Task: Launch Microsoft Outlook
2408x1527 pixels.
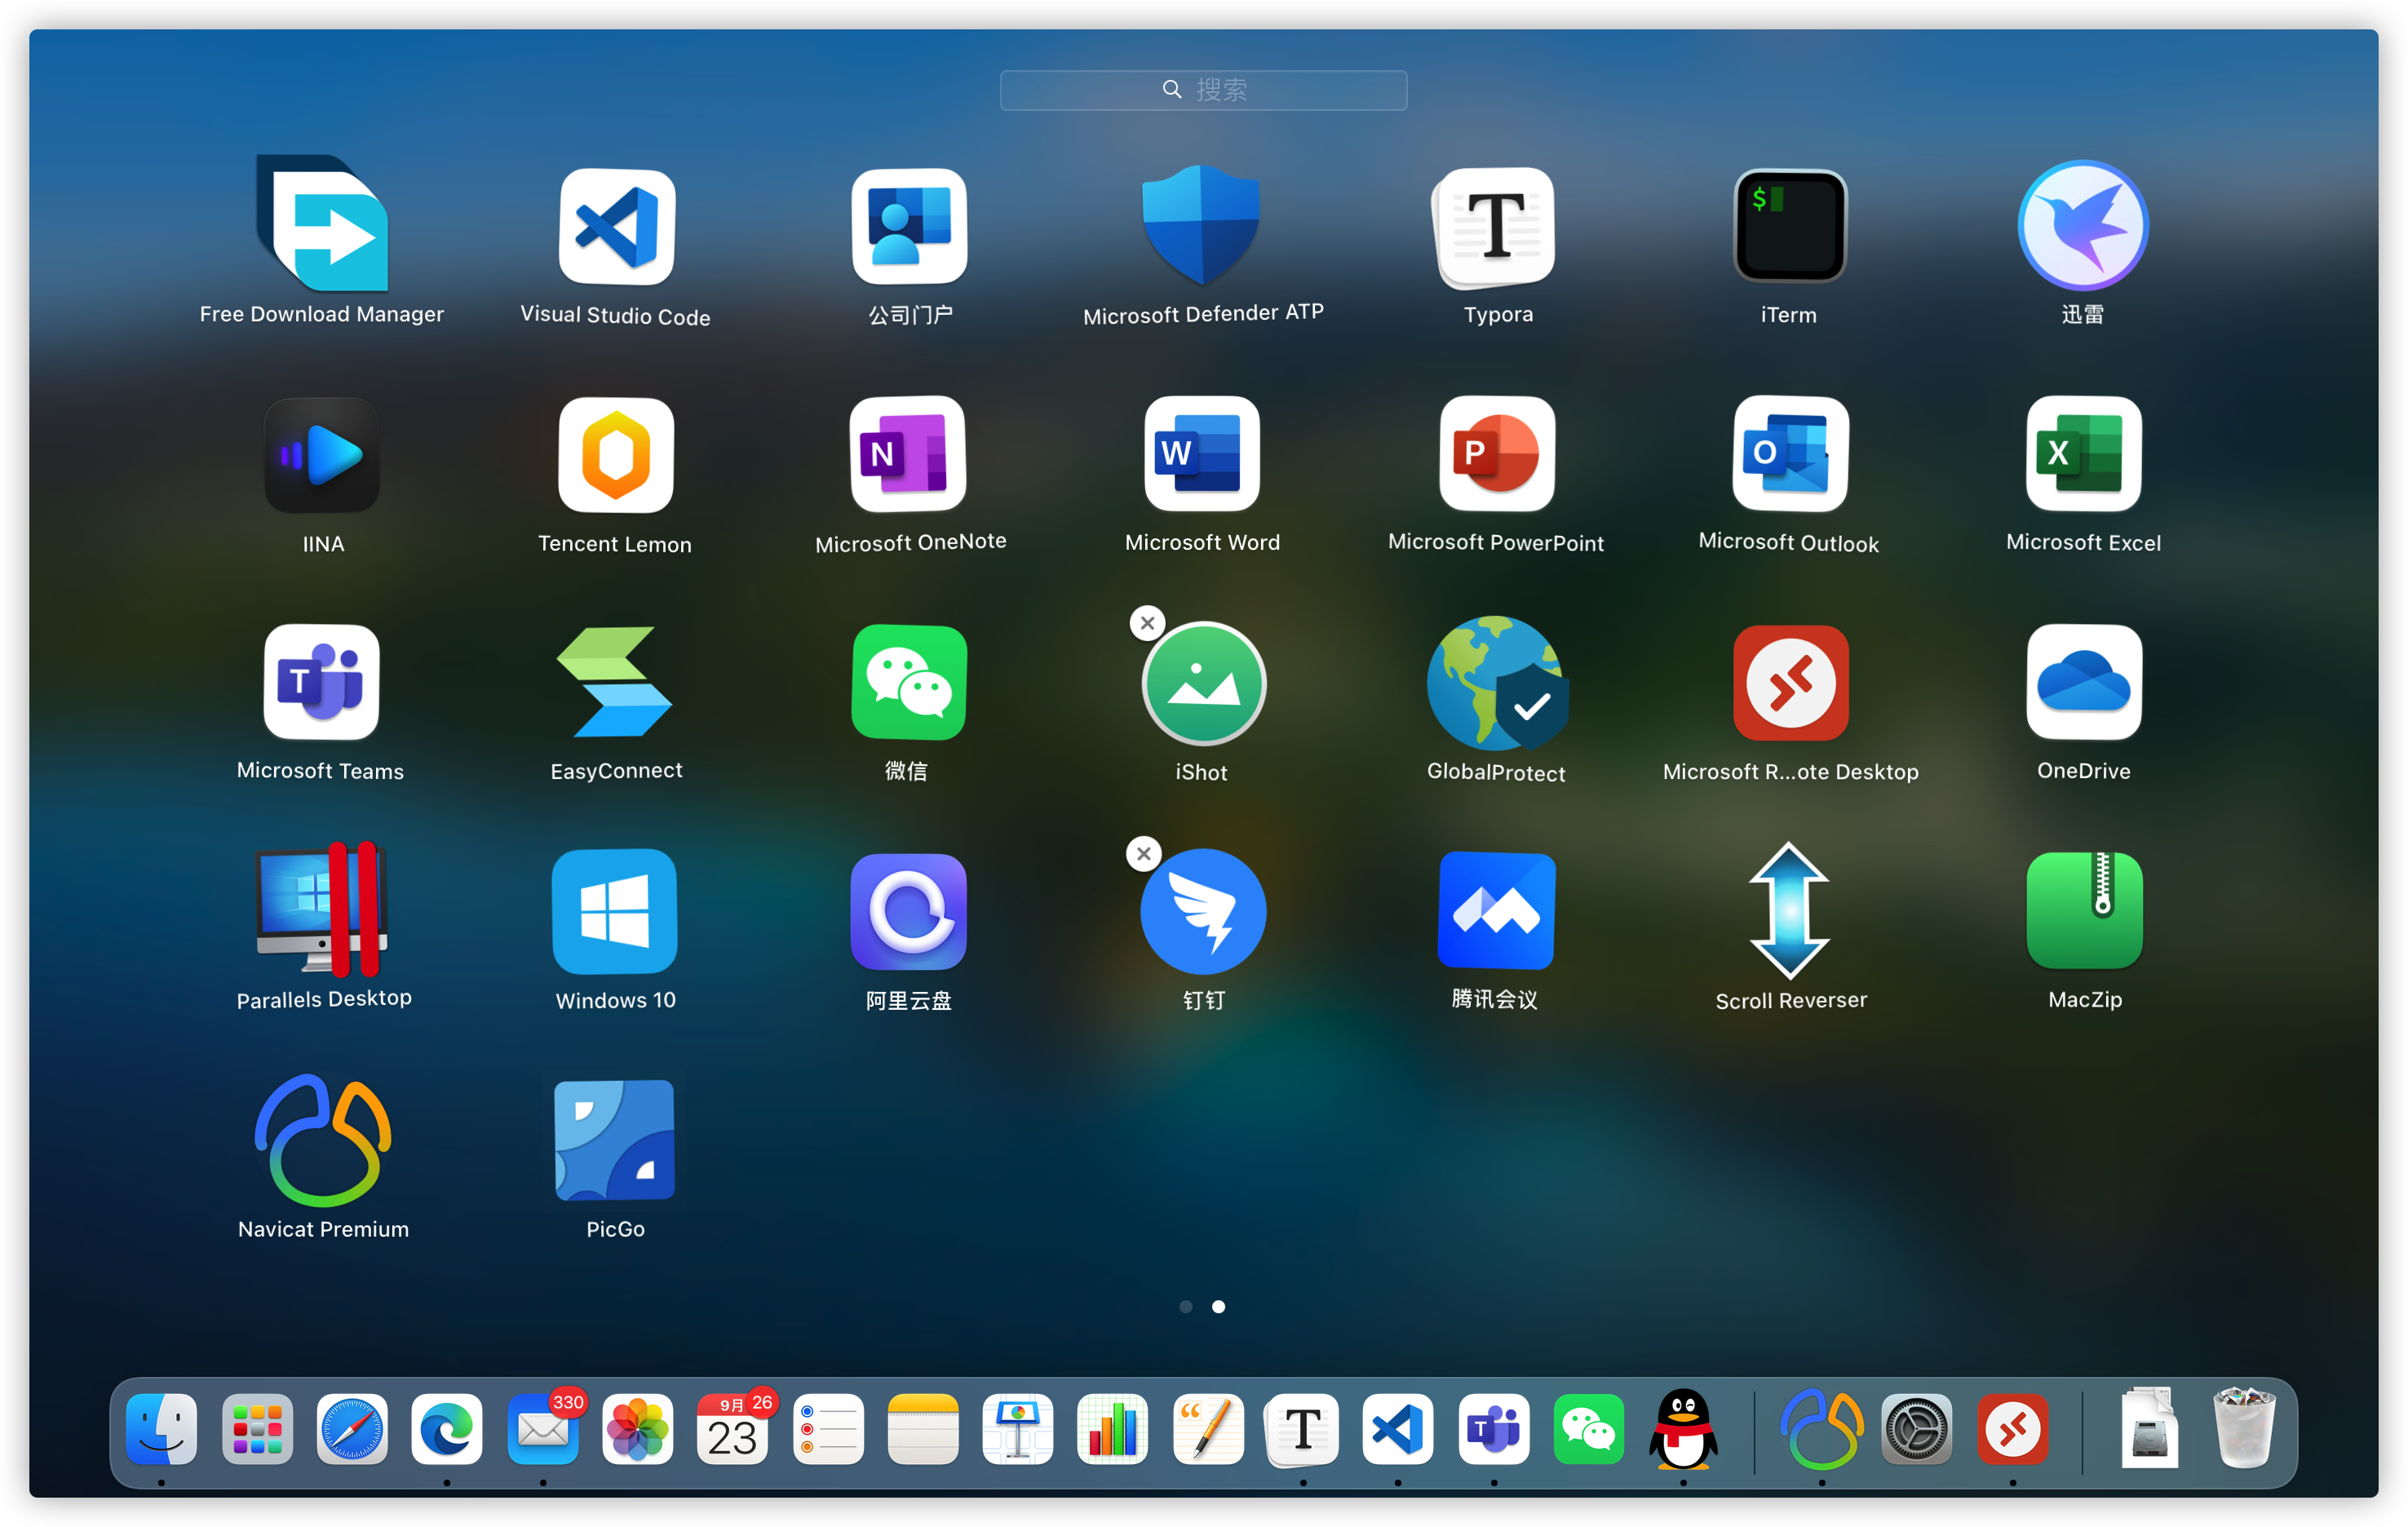Action: 1789,454
